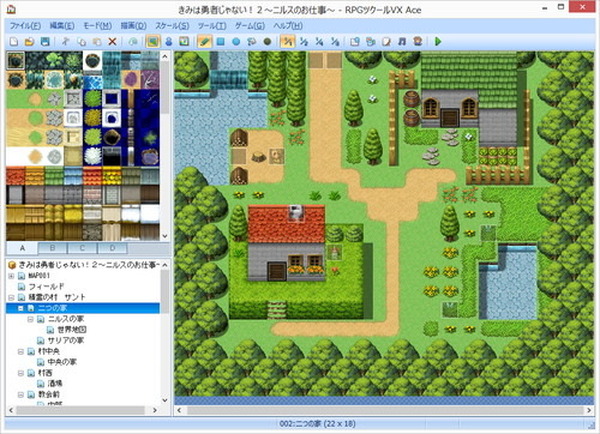The image size is (600, 434).
Task: Switch to tileset tab D
Action: [112, 248]
